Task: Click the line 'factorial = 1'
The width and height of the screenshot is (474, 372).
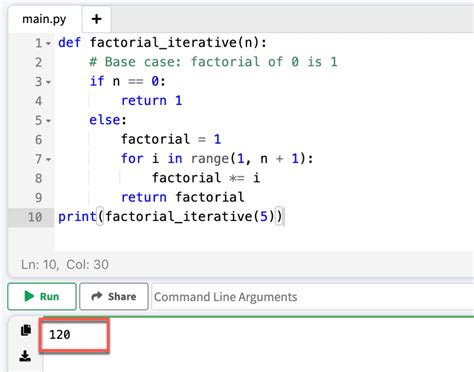Action: (x=171, y=139)
